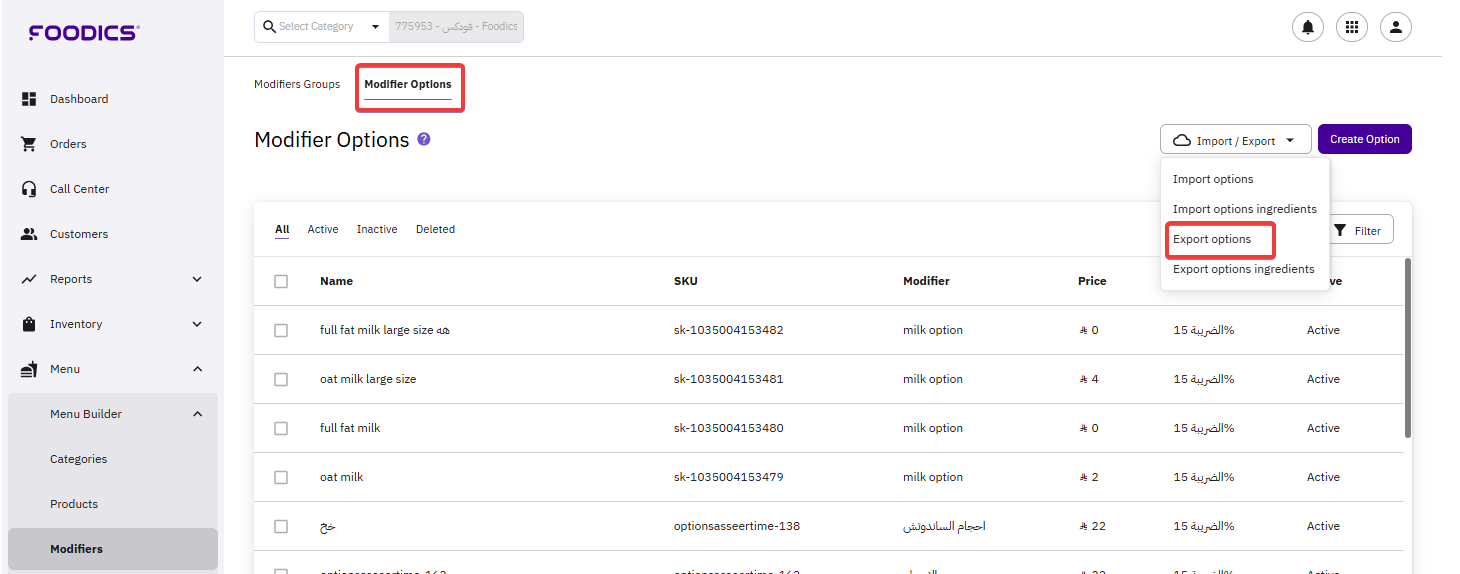This screenshot has height=574, width=1460.
Task: Open Customers in the sidebar
Action: (79, 234)
